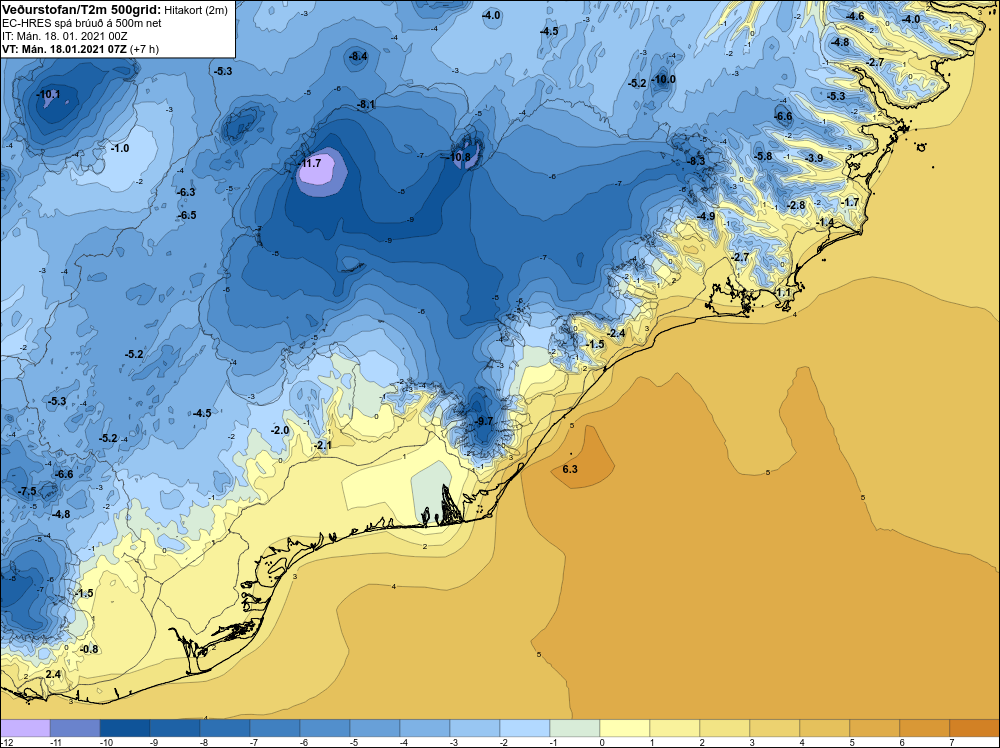Click the -2.1 temperature label

pyautogui.click(x=323, y=446)
